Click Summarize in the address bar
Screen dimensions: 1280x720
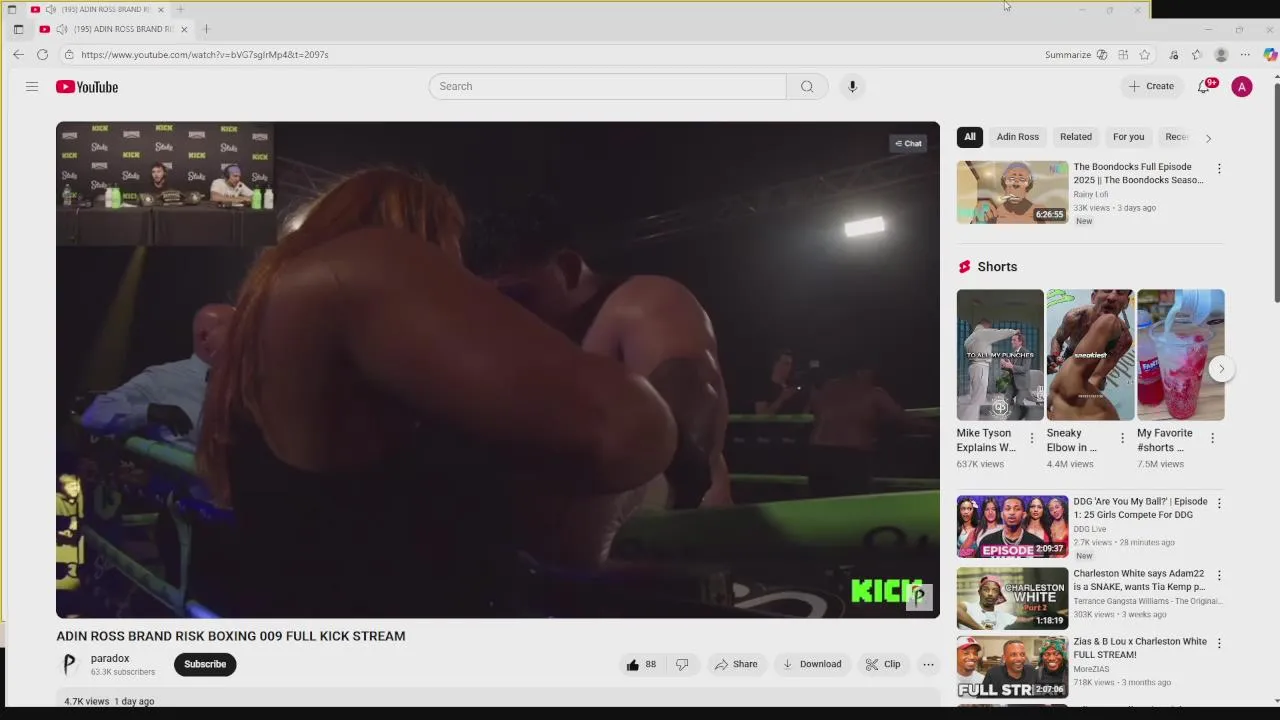pyautogui.click(x=1068, y=55)
